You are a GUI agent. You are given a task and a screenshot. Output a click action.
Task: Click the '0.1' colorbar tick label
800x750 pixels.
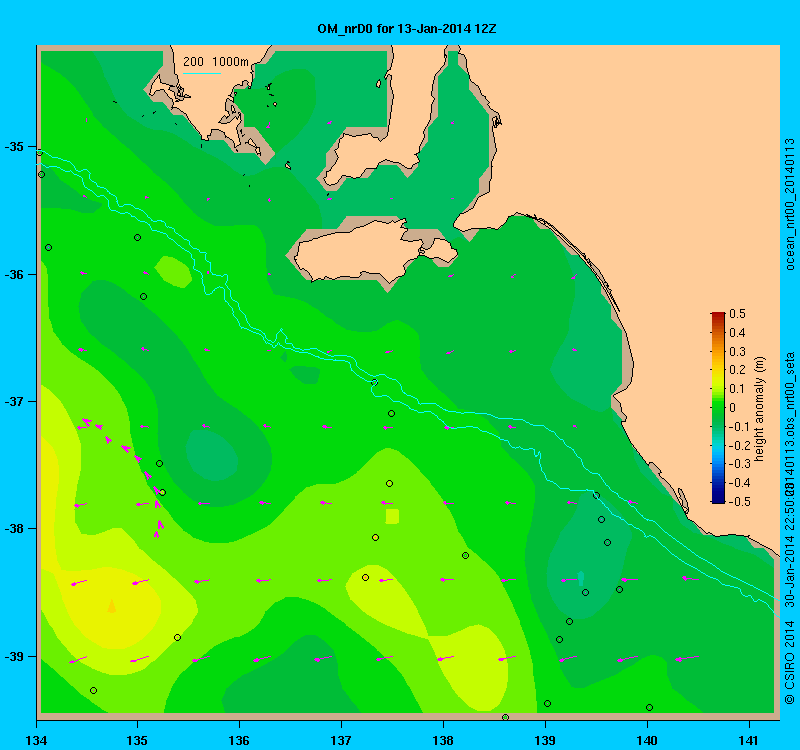(737, 389)
